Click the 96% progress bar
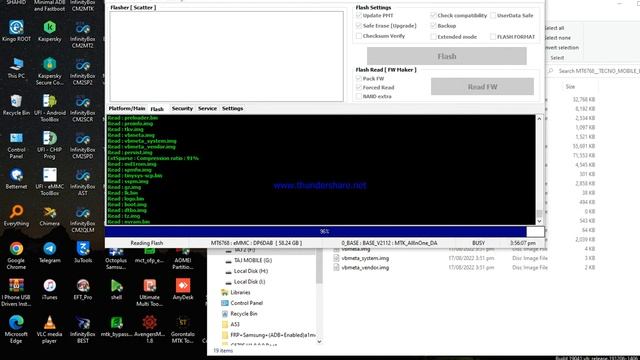Viewport: 640px width, 360px height. tap(324, 231)
